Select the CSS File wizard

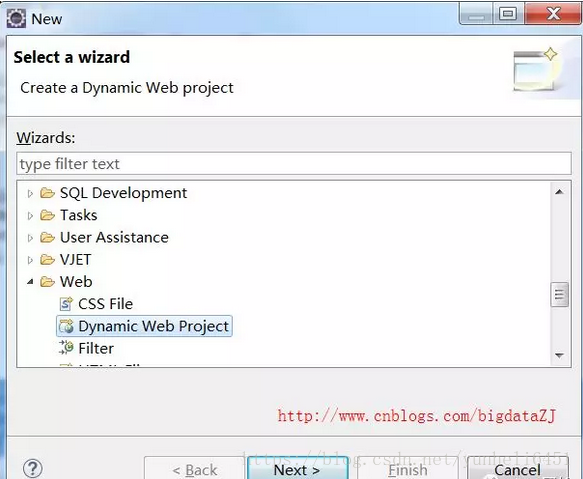pyautogui.click(x=105, y=304)
